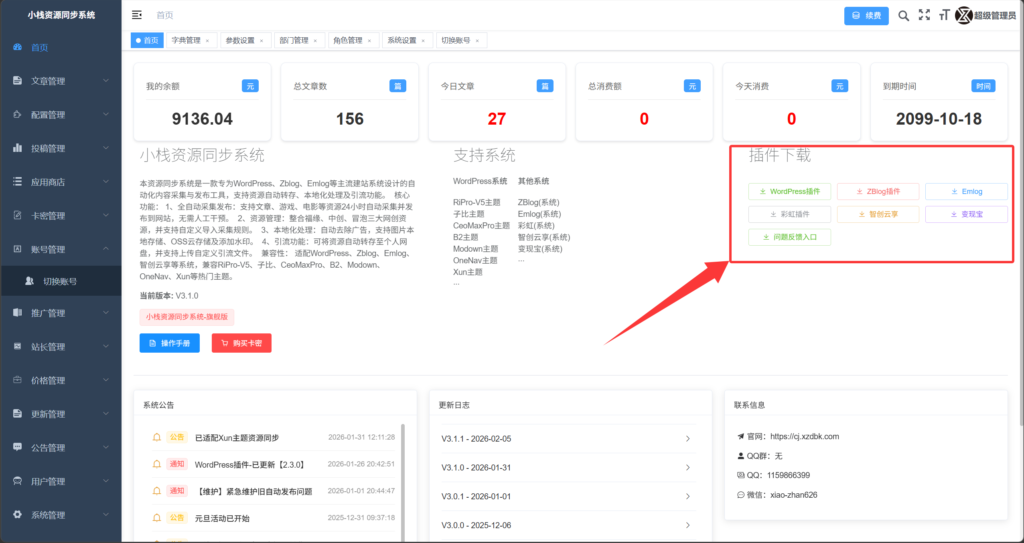This screenshot has height=543, width=1024.
Task: Collapse the 账号管理 sidebar menu
Action: point(61,249)
